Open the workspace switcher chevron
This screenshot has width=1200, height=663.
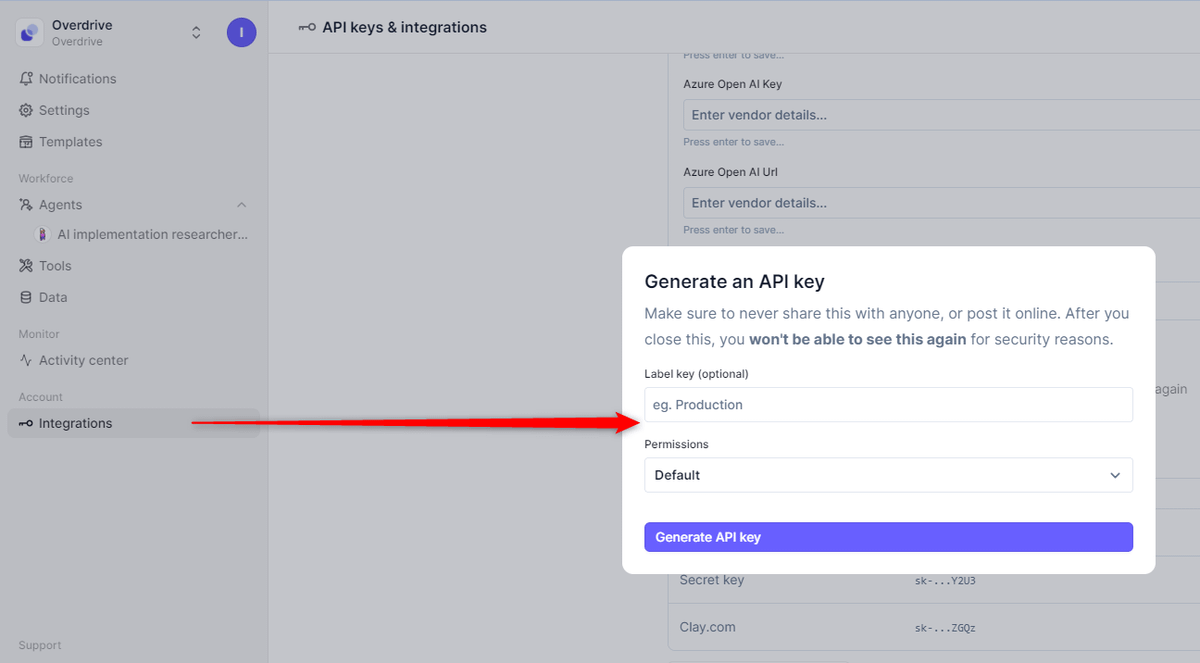coord(196,33)
